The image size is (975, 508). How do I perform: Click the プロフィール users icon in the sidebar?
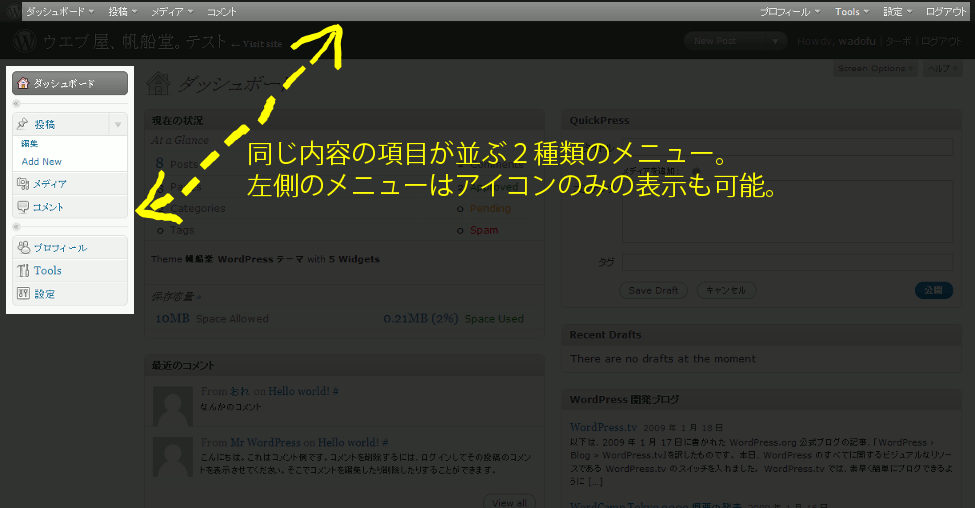click(23, 247)
